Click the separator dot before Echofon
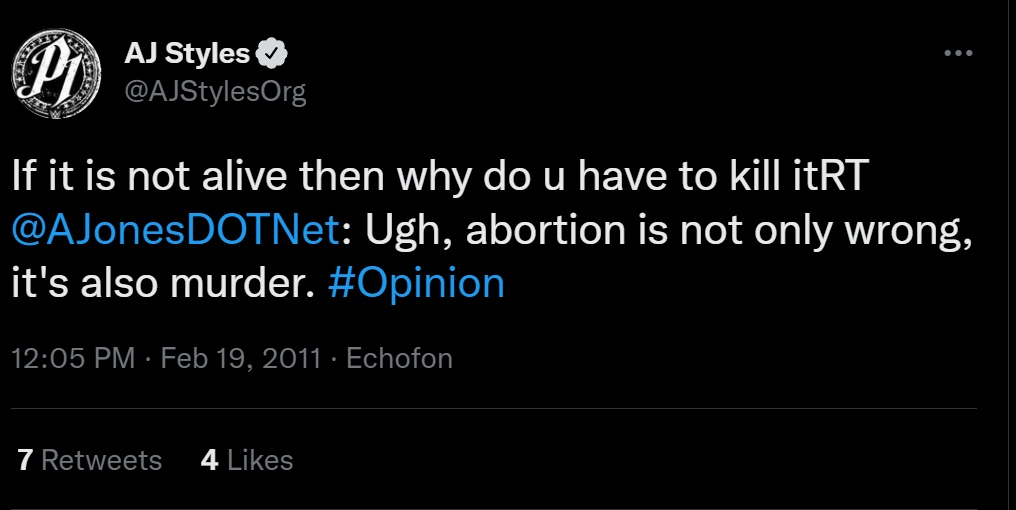This screenshot has width=1016, height=510. pos(334,358)
